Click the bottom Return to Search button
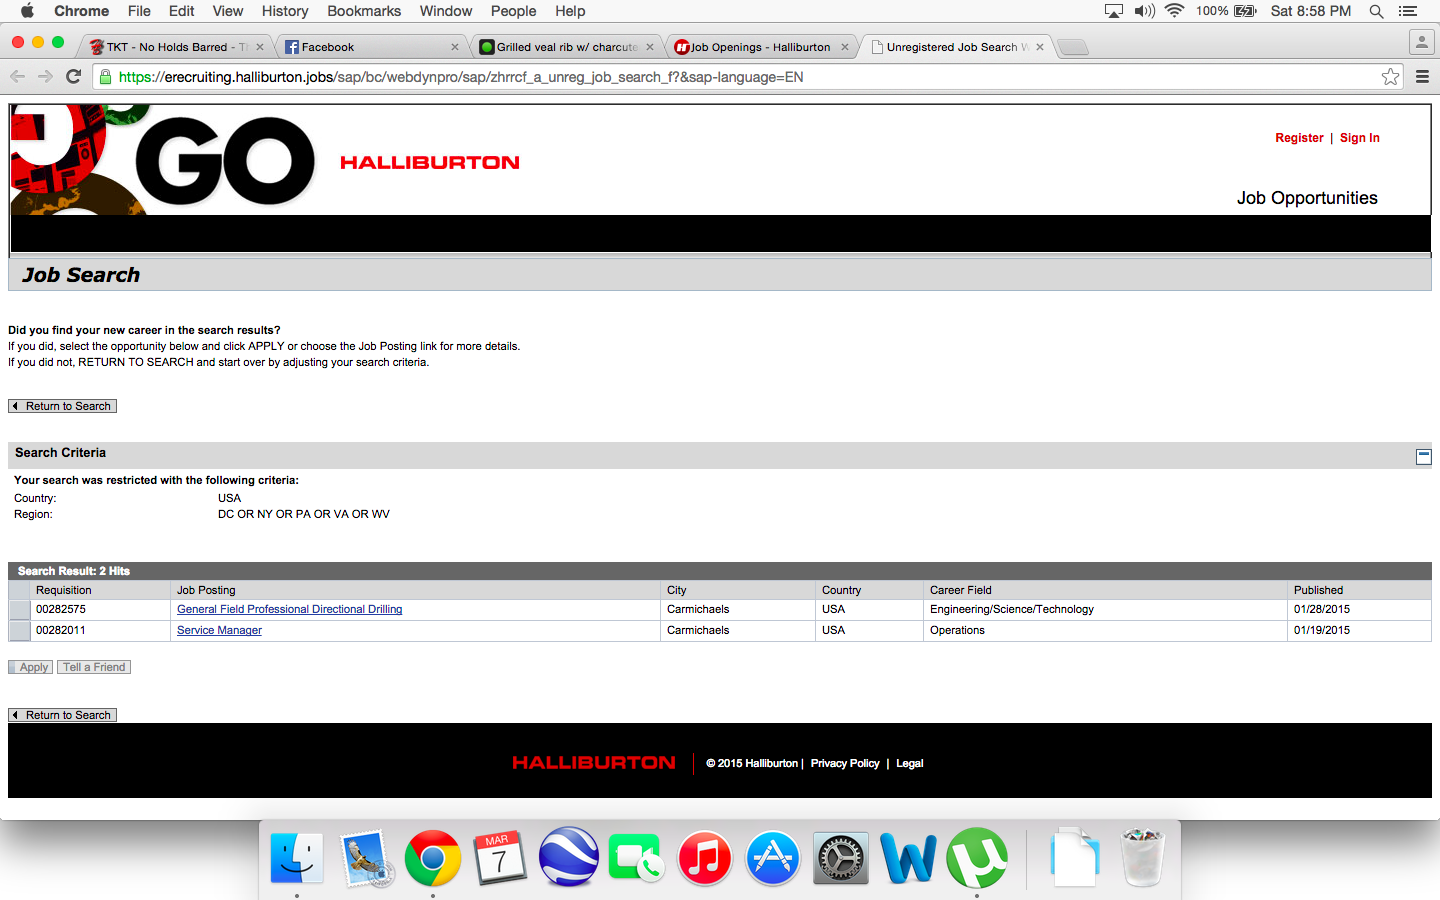 coord(63,715)
